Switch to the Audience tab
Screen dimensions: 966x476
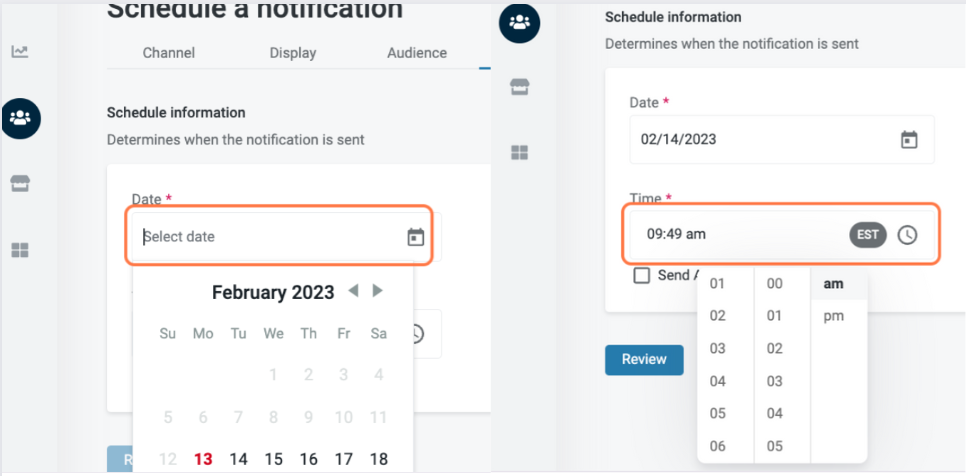coord(417,53)
